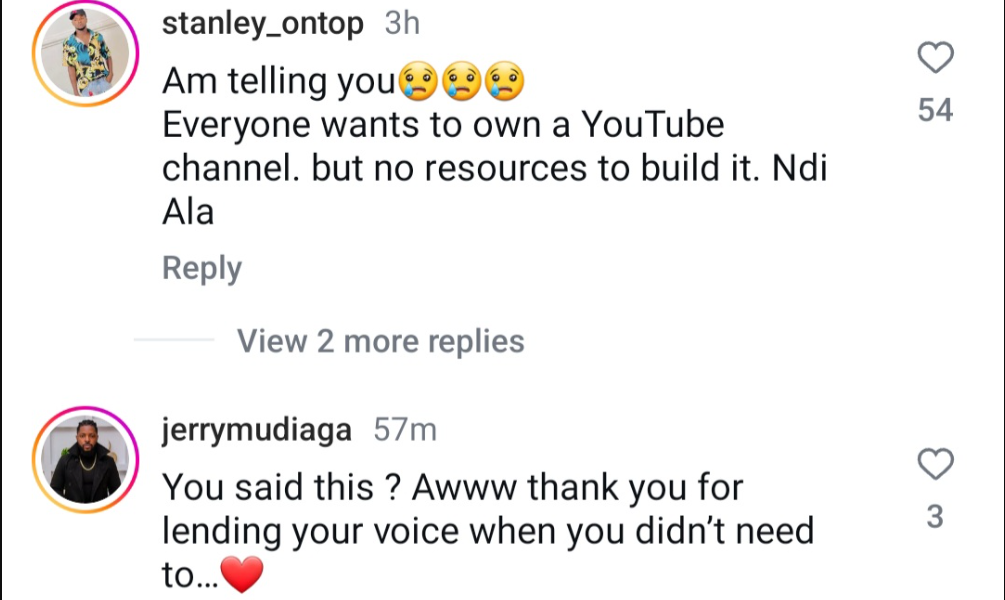Select the "Everyone wants to own a YouTube" text

coord(442,126)
